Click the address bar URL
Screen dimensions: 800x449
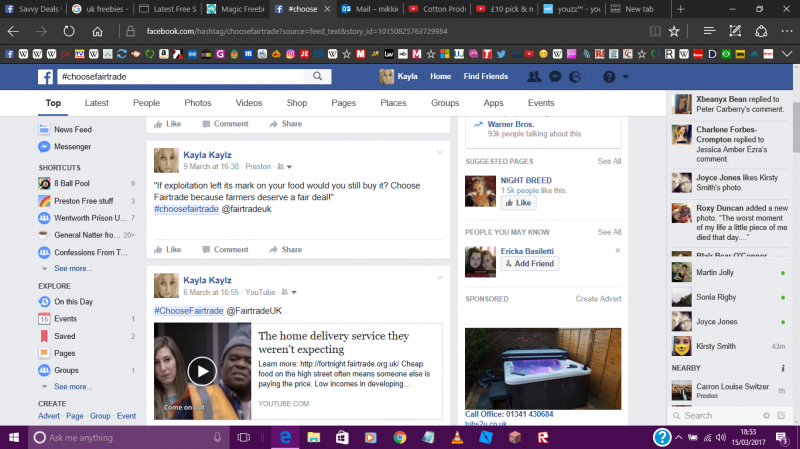[x=297, y=31]
